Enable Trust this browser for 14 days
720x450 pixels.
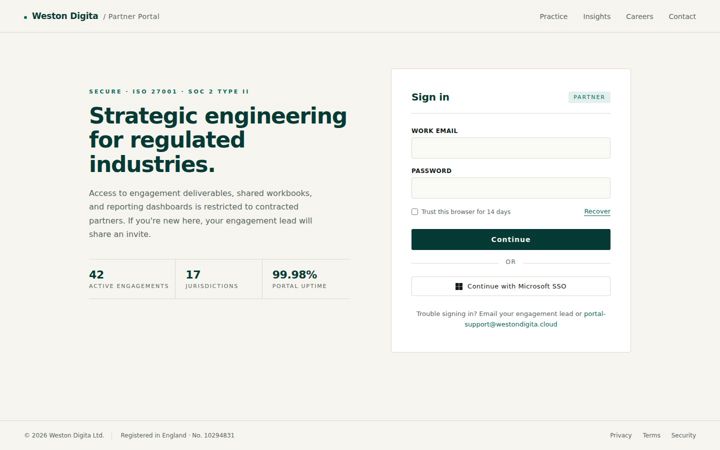tap(415, 212)
